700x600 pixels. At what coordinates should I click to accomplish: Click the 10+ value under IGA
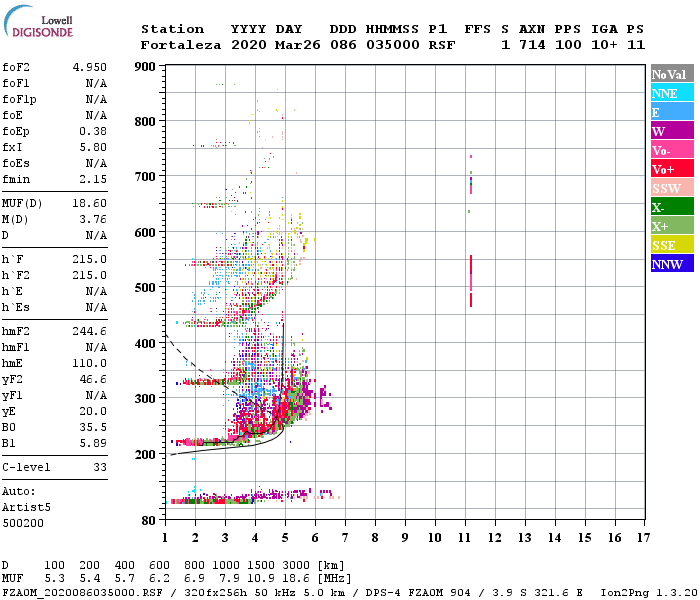point(604,45)
